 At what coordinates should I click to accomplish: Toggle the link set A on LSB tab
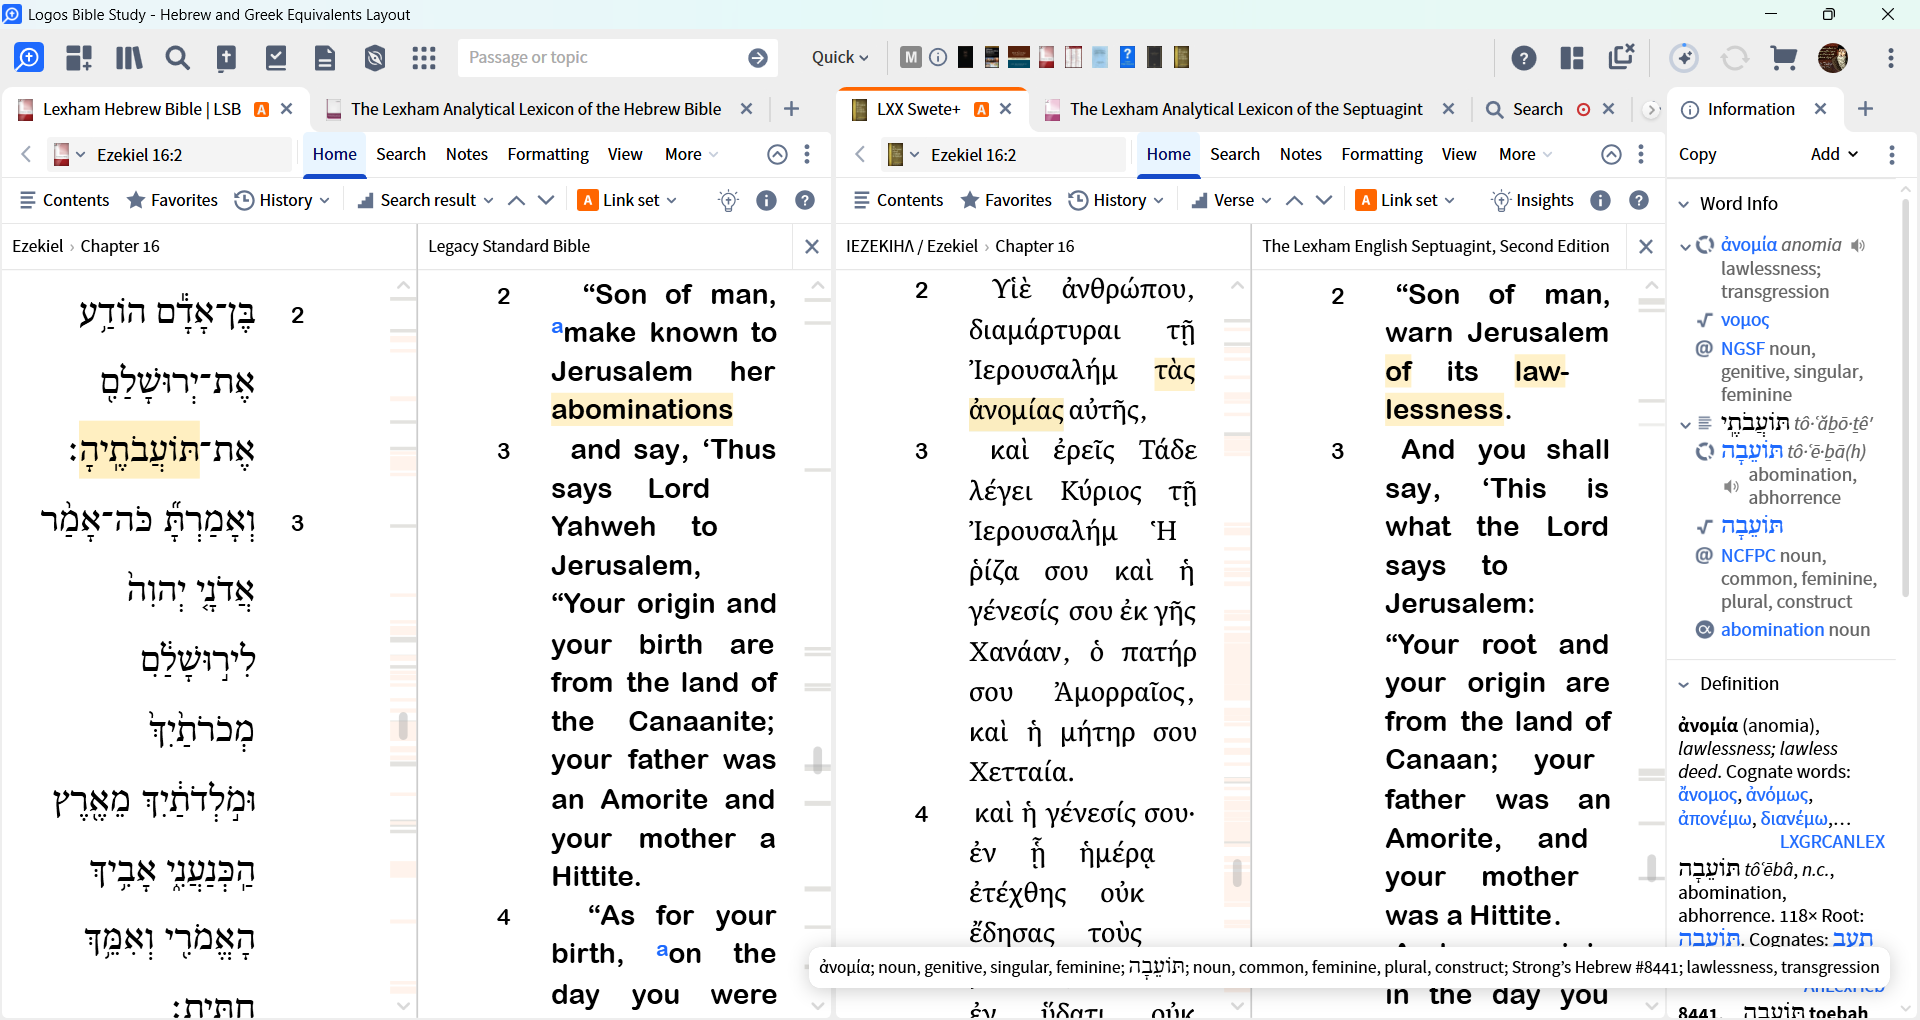262,109
